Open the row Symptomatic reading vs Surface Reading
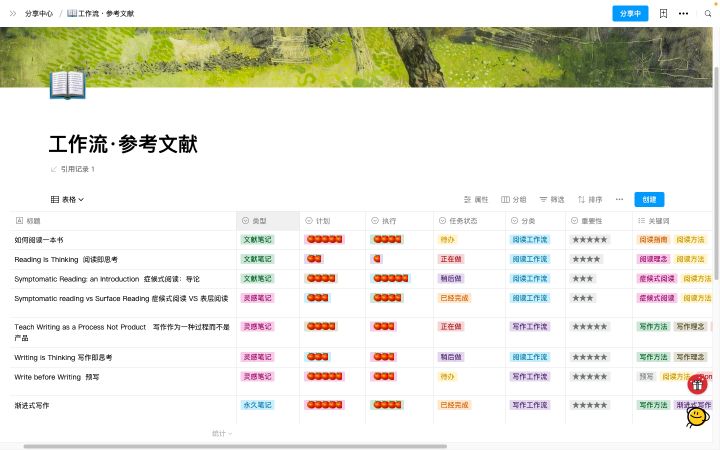The width and height of the screenshot is (720, 450). [x=121, y=298]
